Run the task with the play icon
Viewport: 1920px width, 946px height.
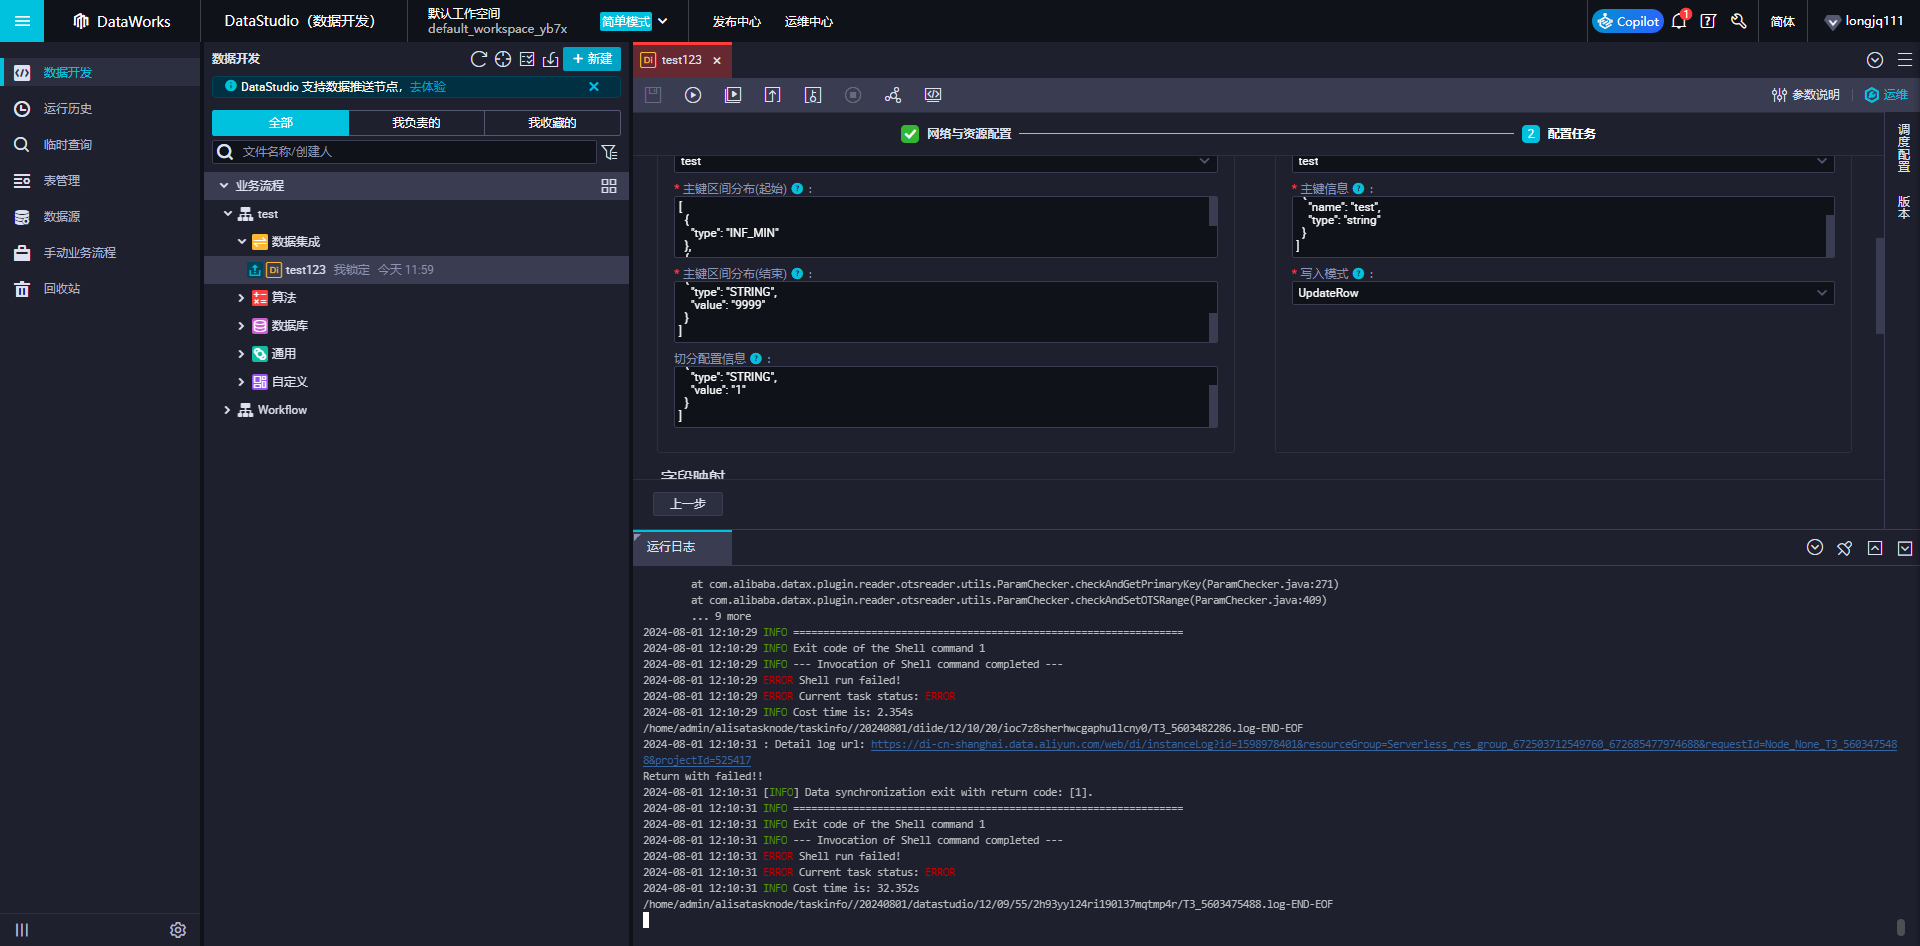693,95
